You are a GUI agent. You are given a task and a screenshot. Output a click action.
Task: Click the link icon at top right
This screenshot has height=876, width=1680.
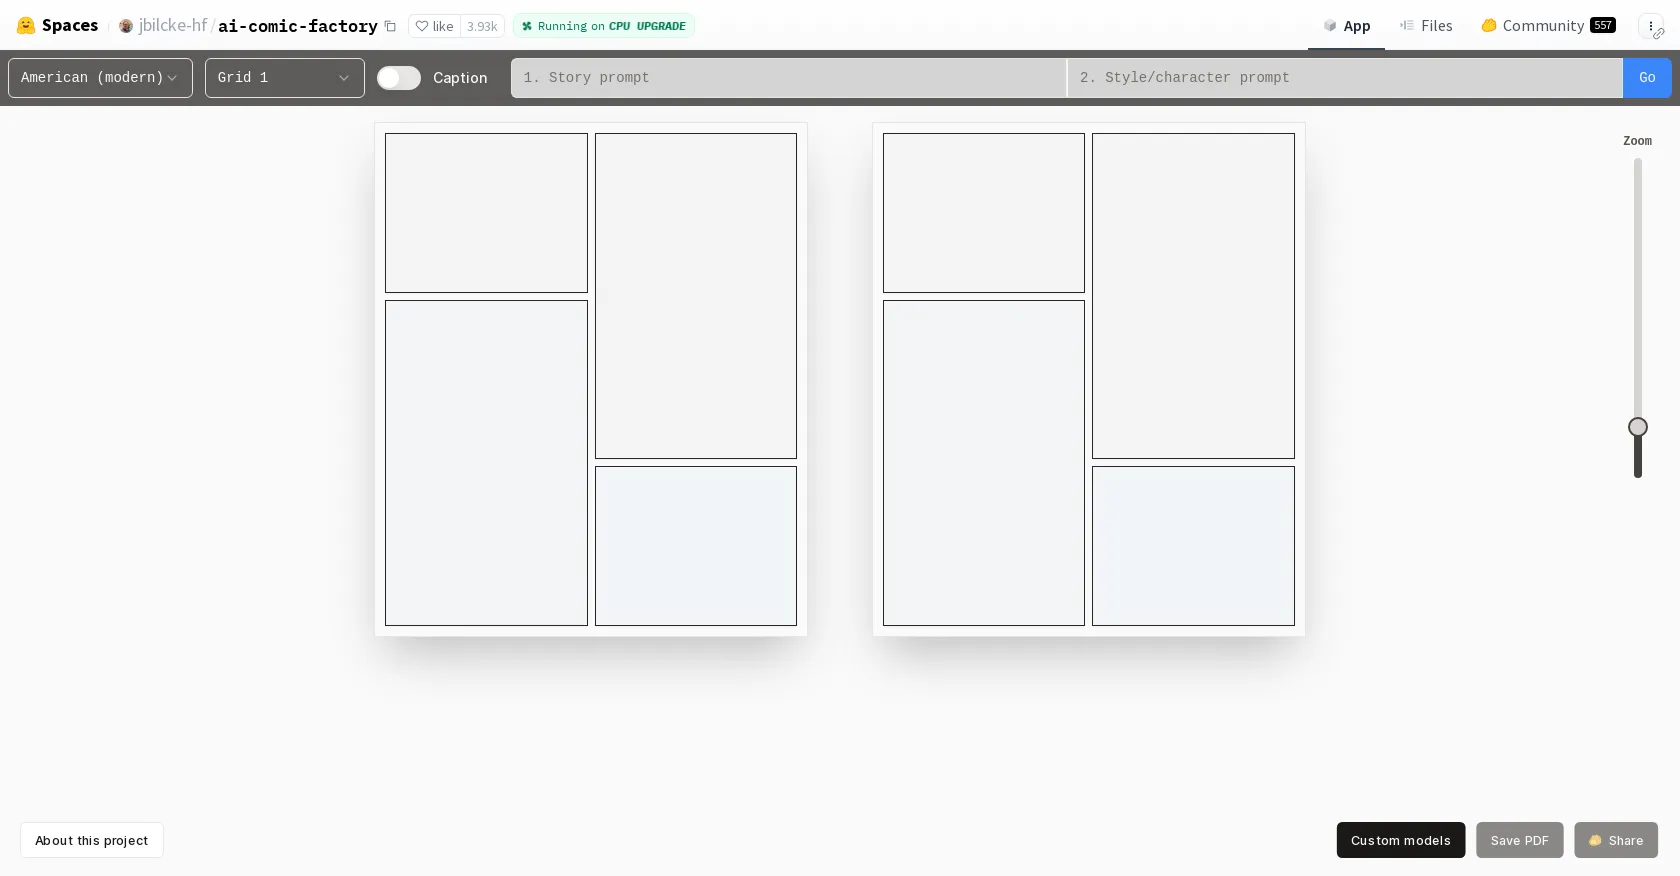tap(1659, 34)
